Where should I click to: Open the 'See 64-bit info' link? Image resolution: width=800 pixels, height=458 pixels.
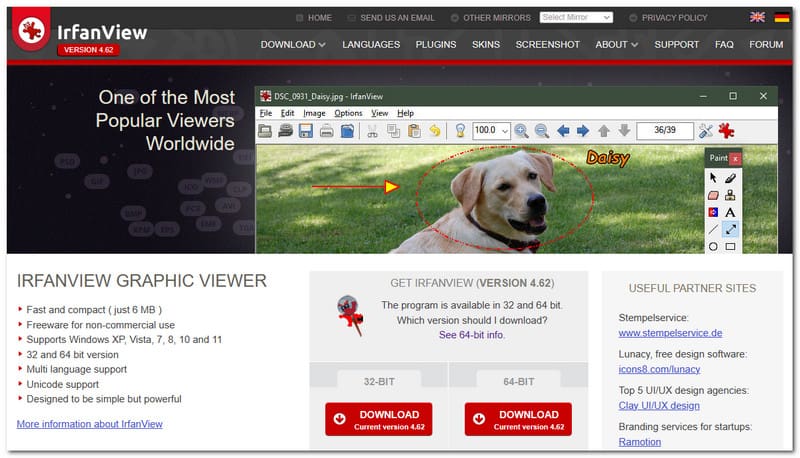coord(471,335)
